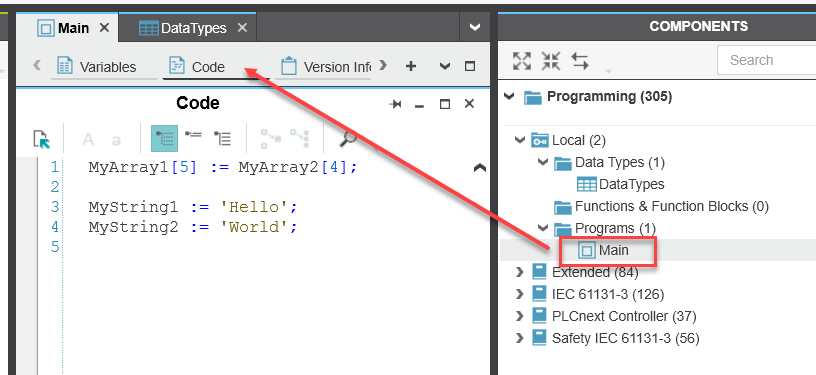The height and width of the screenshot is (375, 816).
Task: Open the Version Info sub-tab
Action: (323, 67)
